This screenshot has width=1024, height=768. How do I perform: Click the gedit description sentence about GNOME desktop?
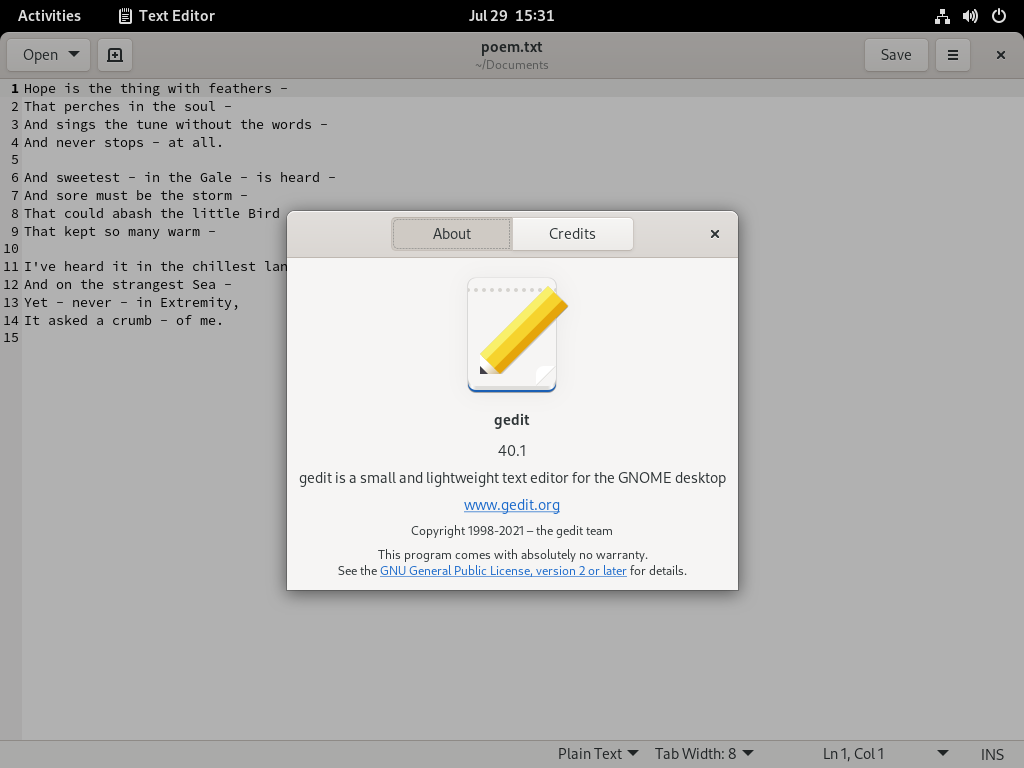coord(513,478)
